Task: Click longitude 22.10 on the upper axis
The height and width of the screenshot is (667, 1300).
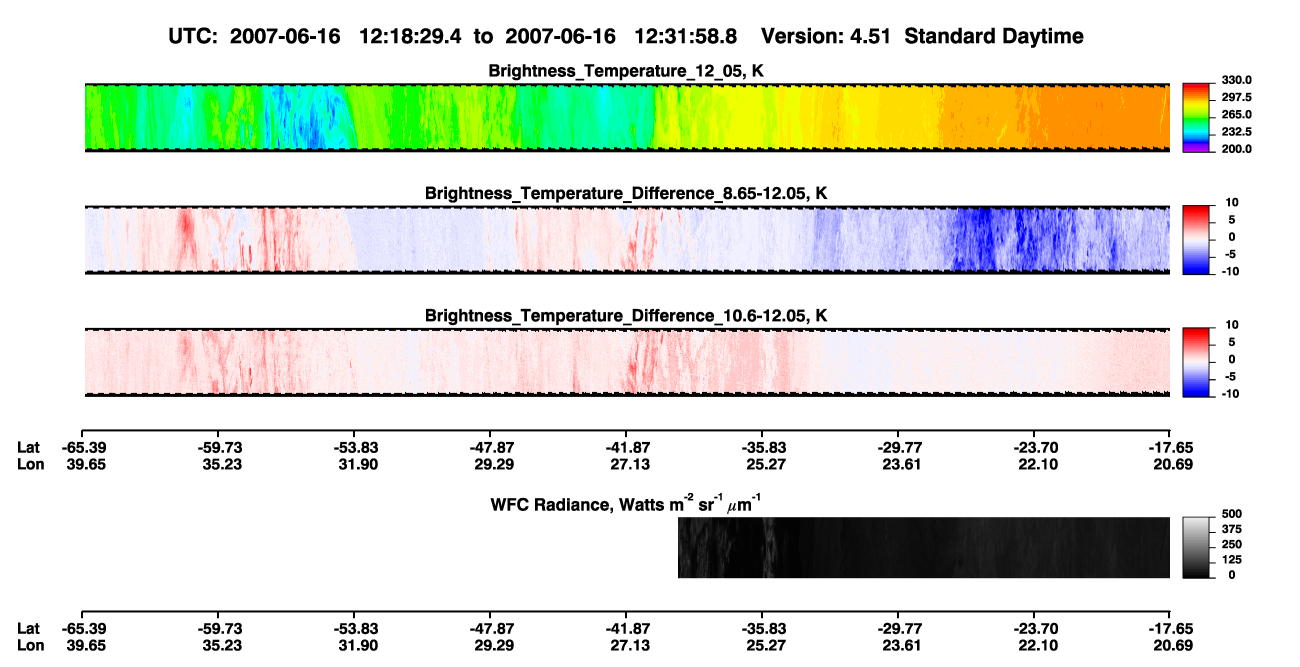Action: [x=1034, y=463]
